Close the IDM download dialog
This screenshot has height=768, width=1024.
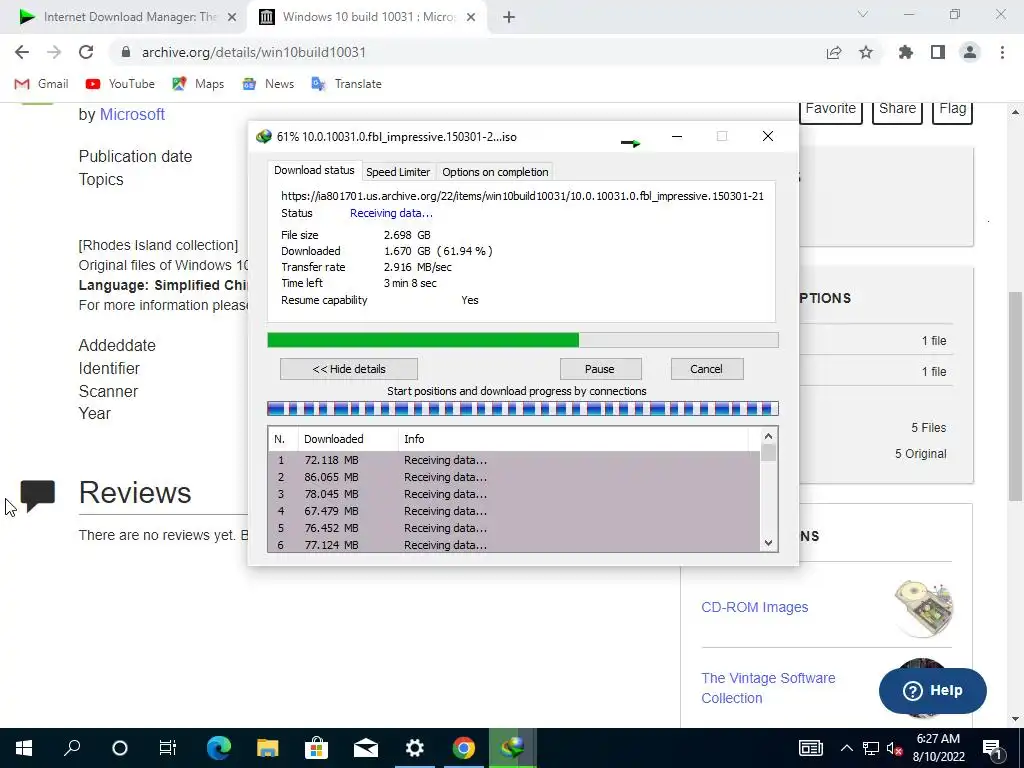tap(768, 136)
